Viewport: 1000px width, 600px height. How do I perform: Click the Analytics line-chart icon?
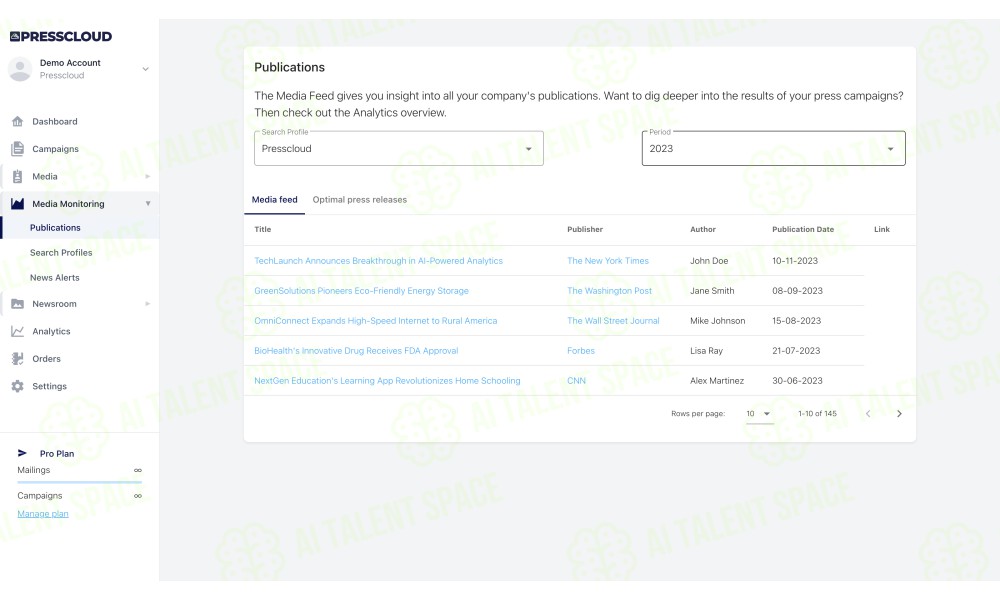(17, 332)
